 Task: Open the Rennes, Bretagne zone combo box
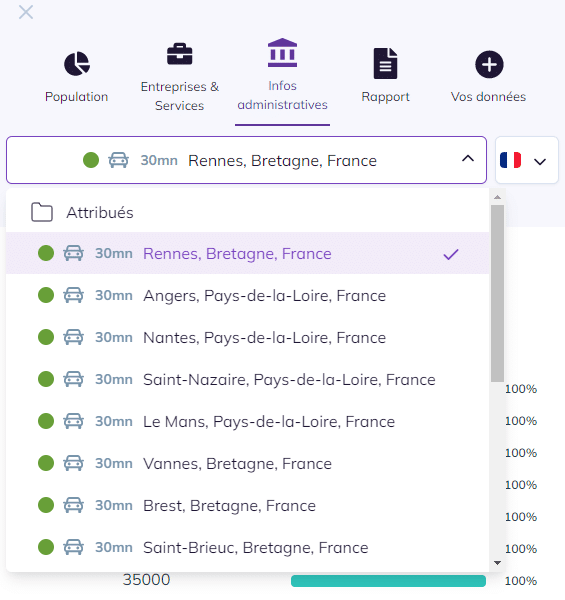point(246,160)
